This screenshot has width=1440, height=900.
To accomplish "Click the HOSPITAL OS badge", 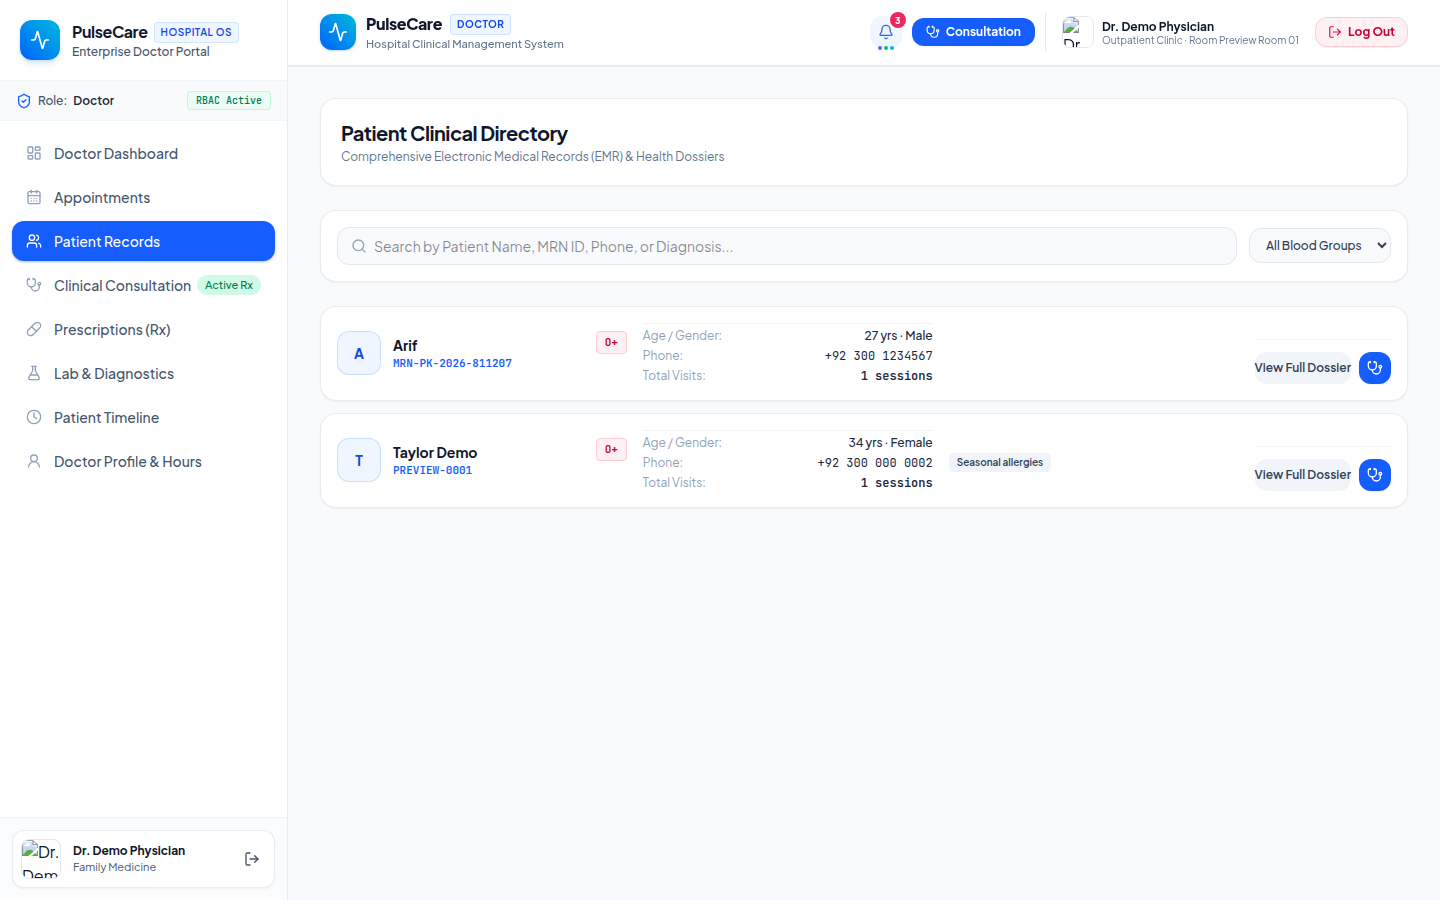I will tap(196, 32).
